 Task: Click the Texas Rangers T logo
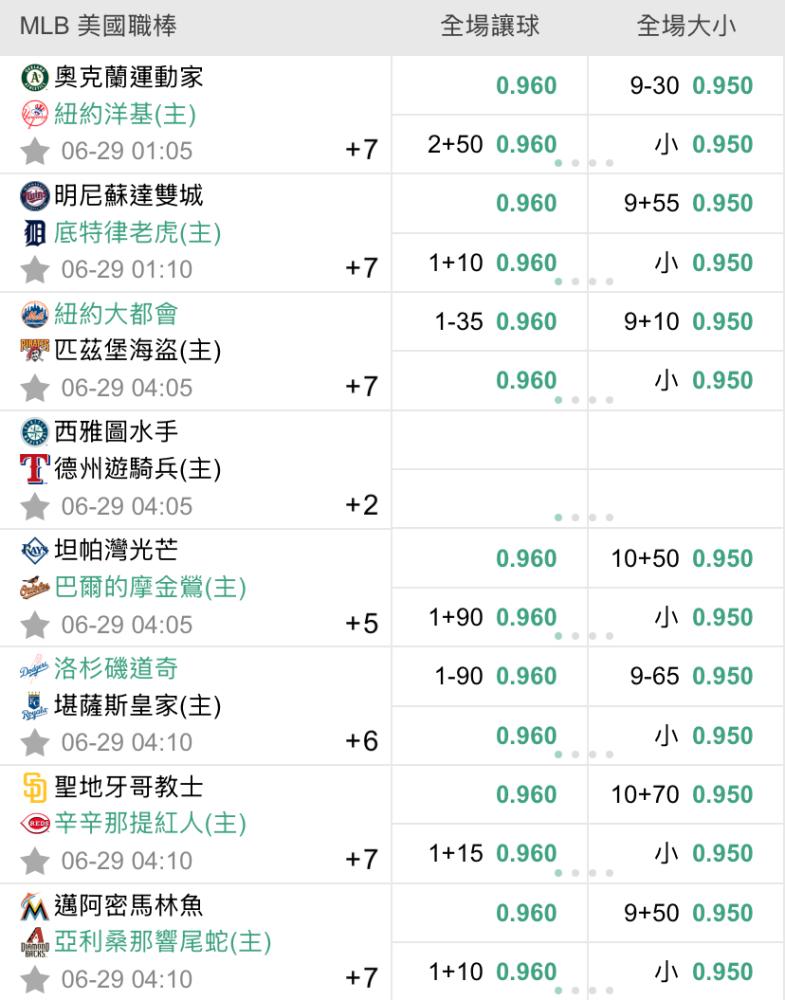(34, 469)
